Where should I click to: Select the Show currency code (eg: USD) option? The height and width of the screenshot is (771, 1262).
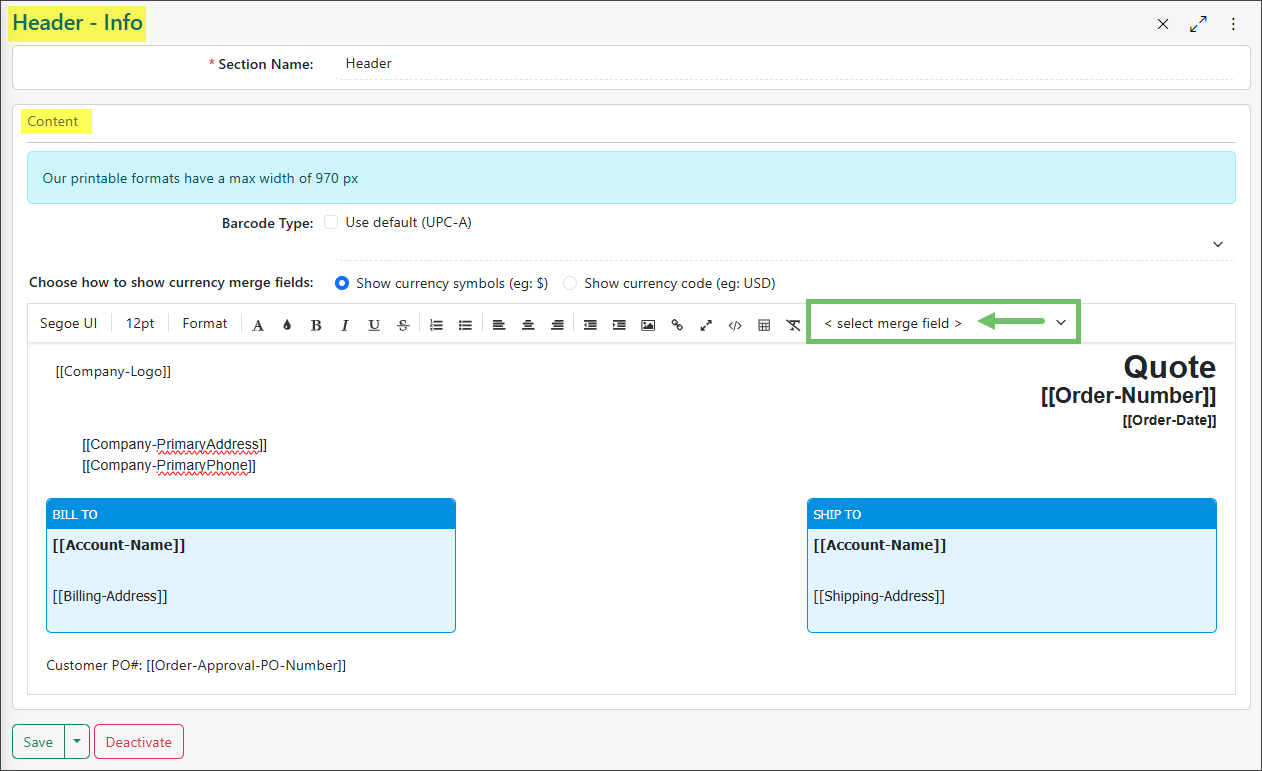click(x=569, y=283)
